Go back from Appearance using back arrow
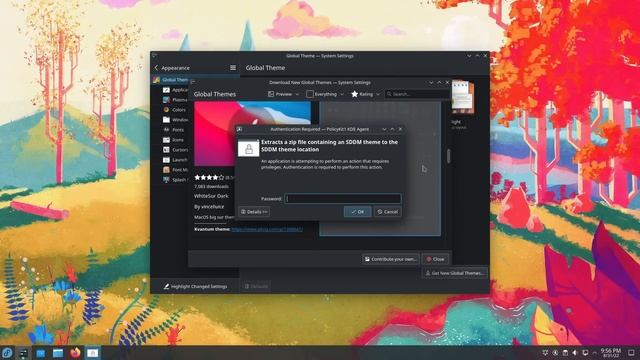 coord(156,68)
